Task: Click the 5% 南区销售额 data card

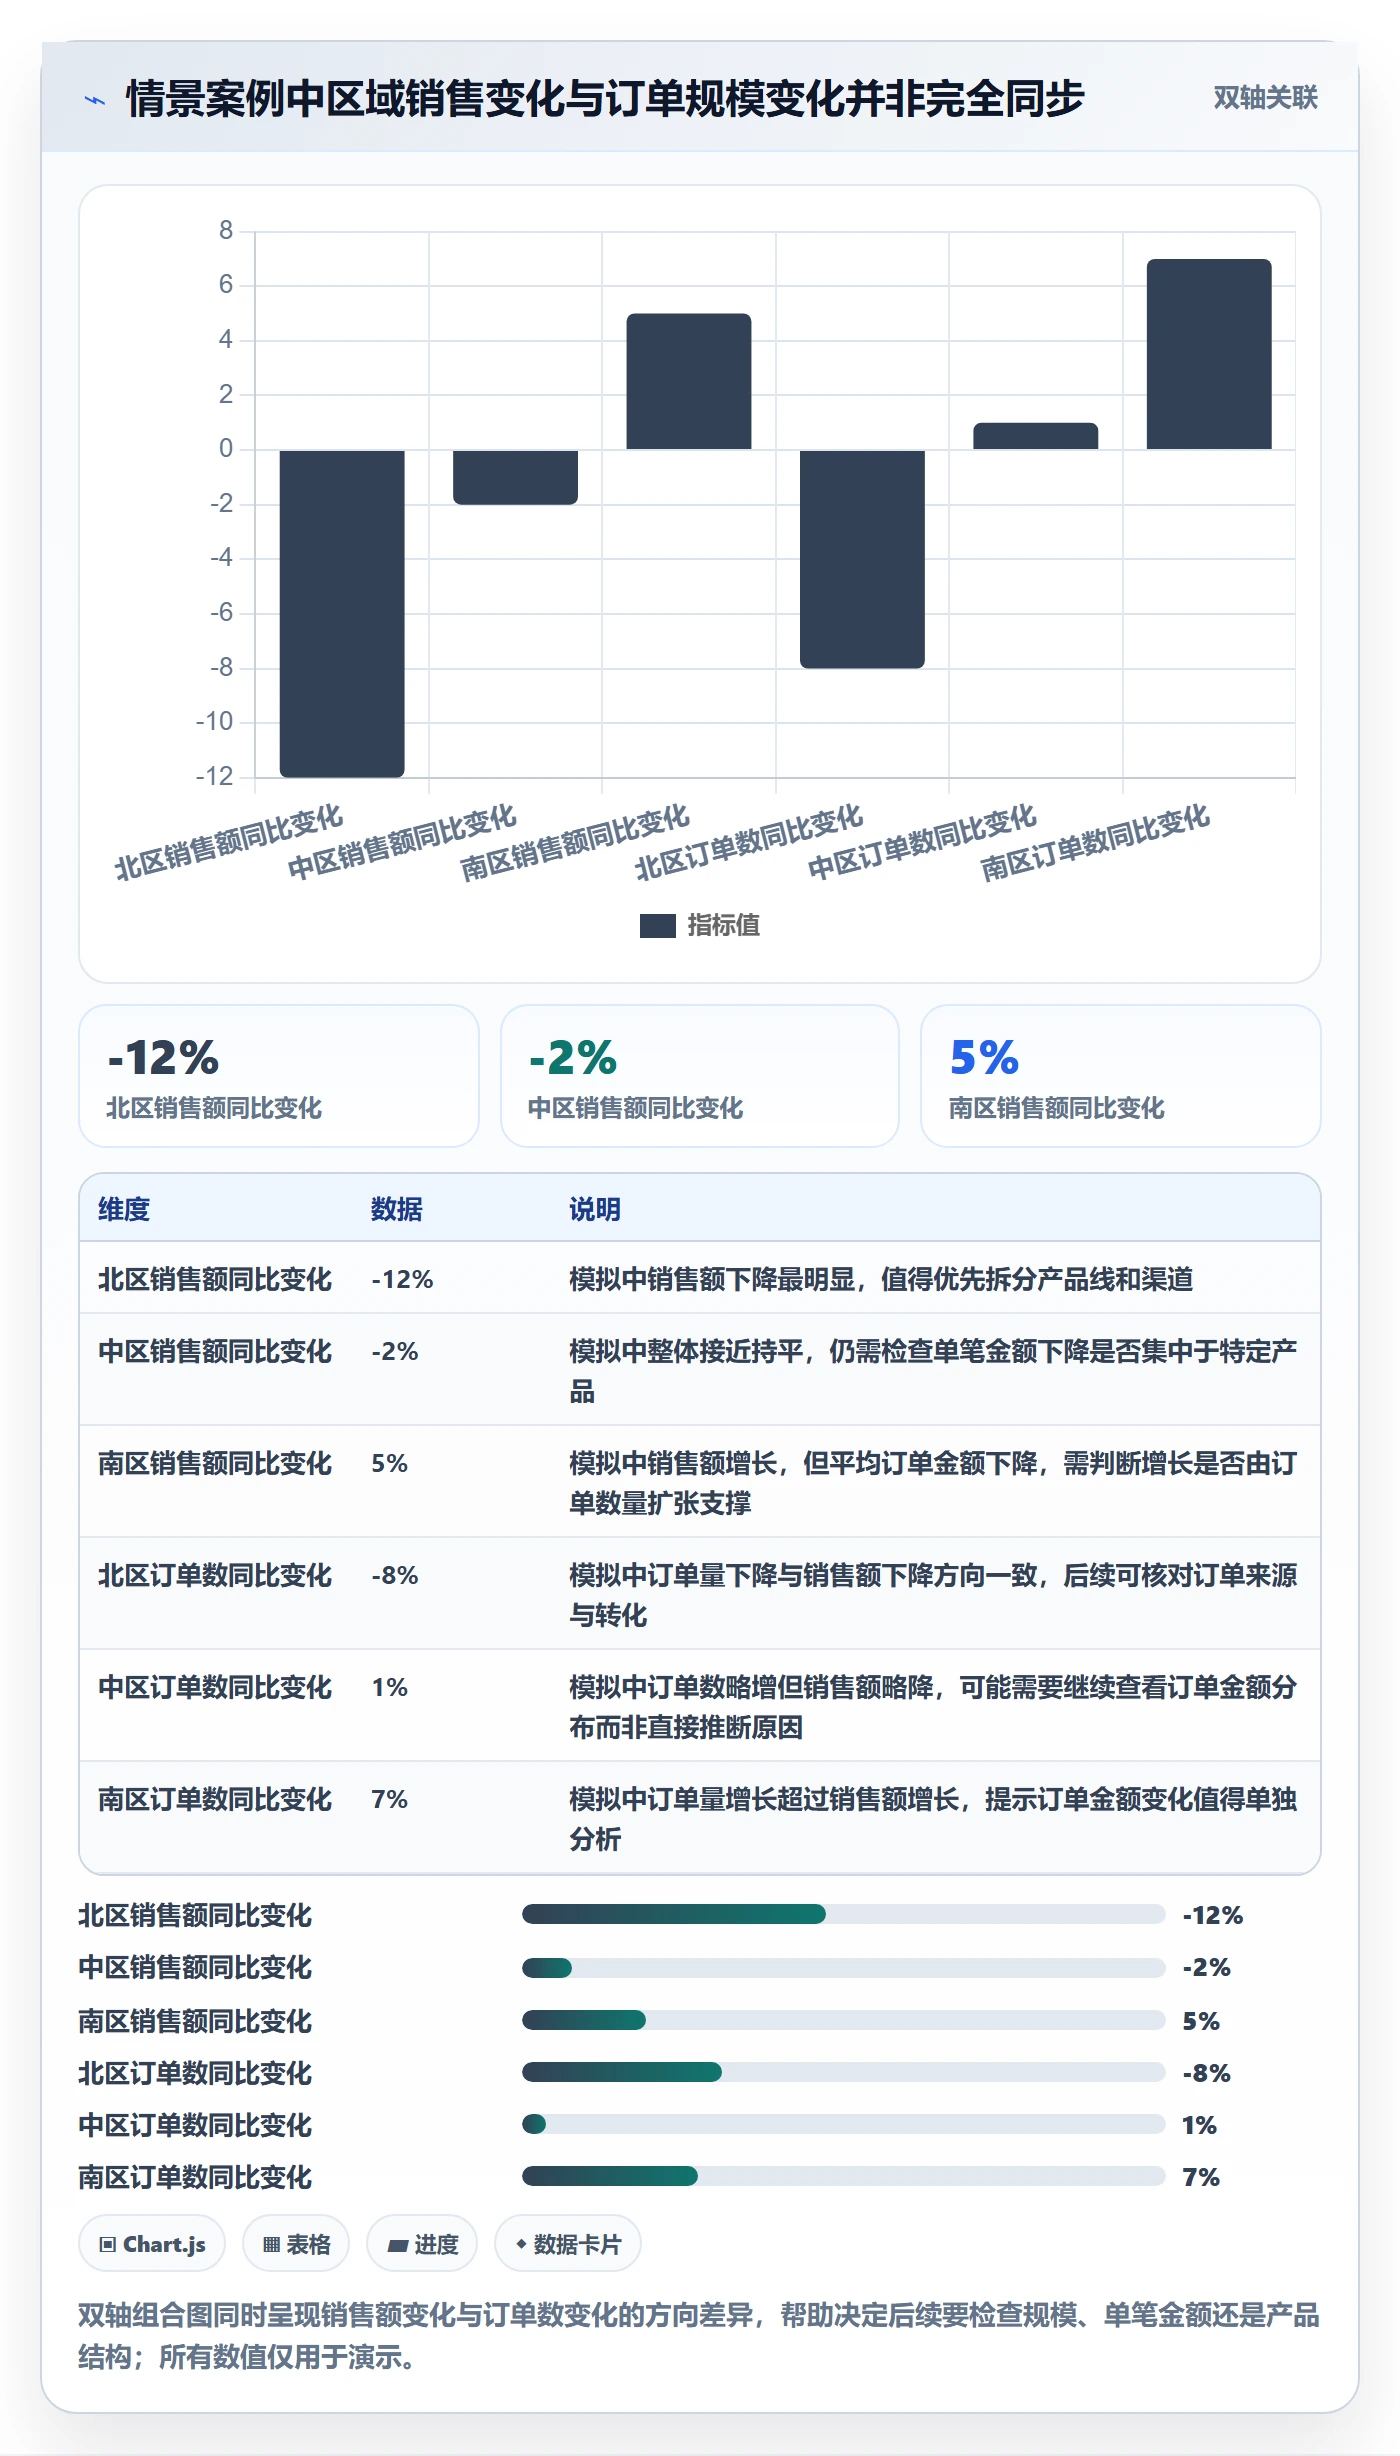Action: coord(1121,1076)
